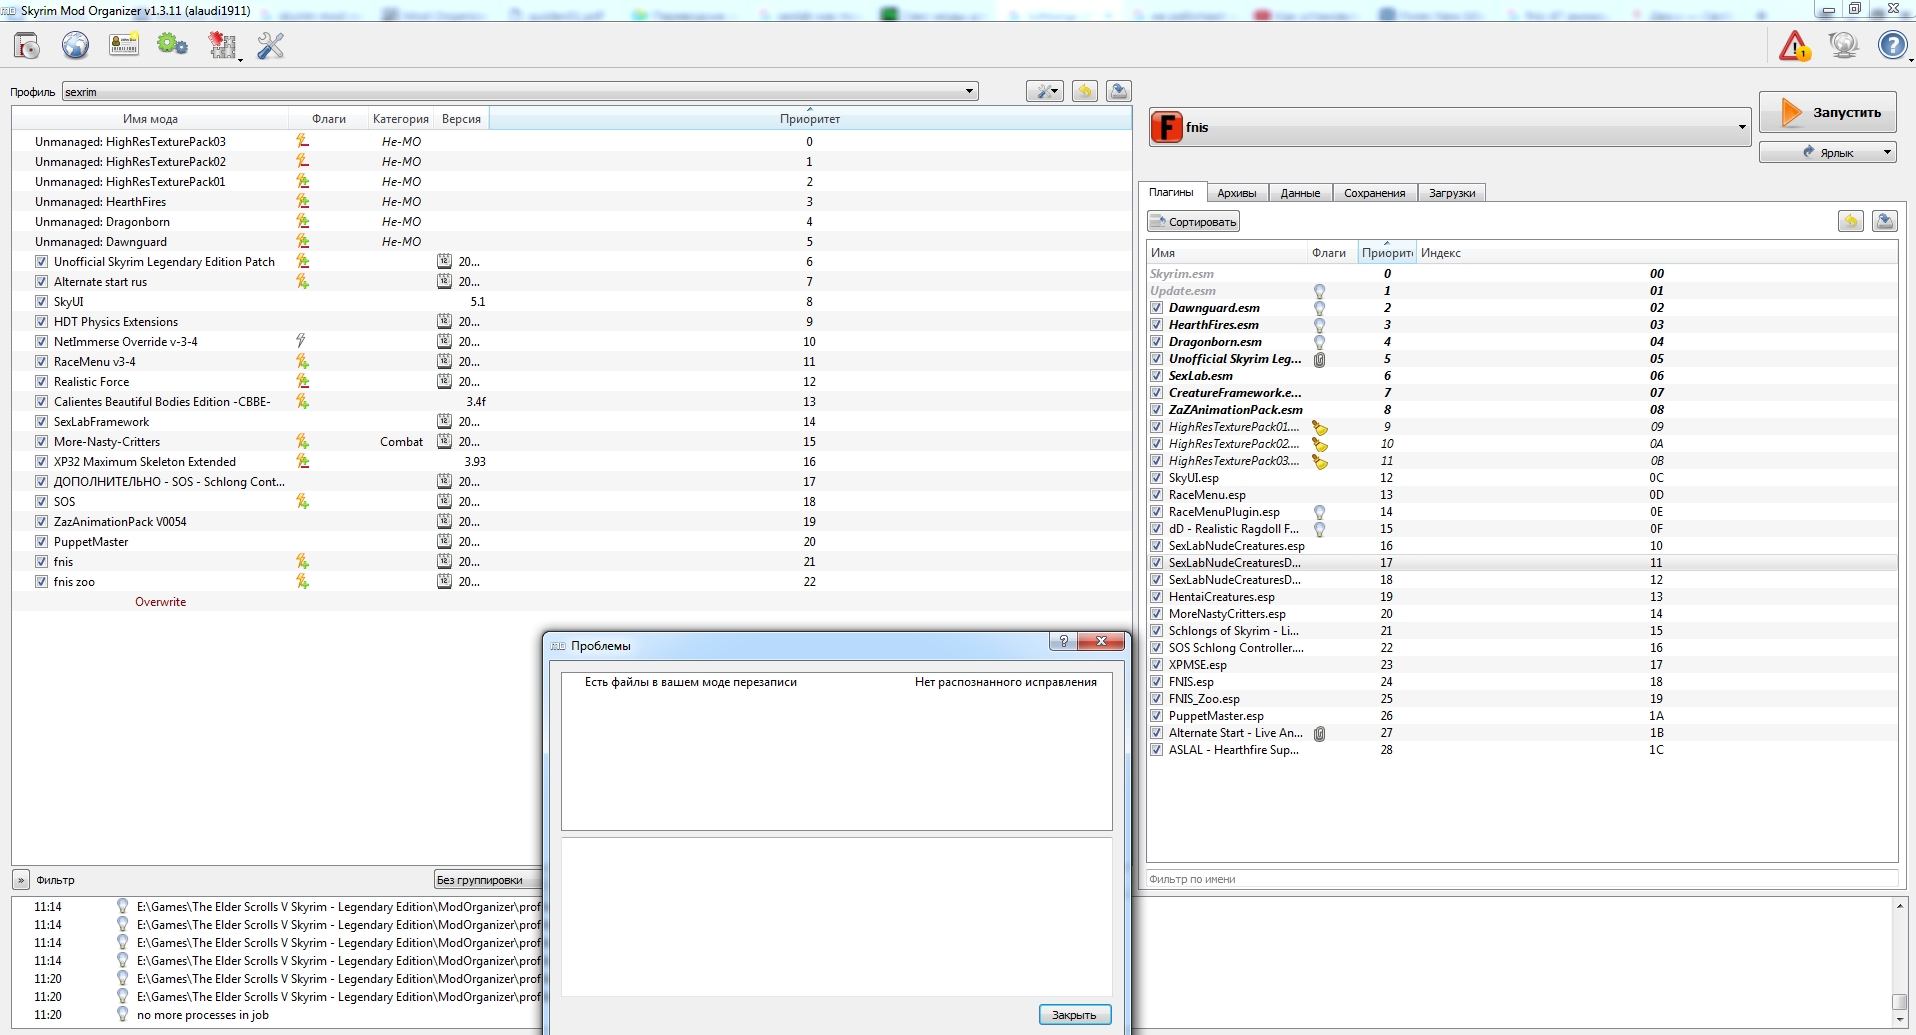Click the paperclip flag of Unofficial Skyrim Leg...
Image resolution: width=1916 pixels, height=1035 pixels.
click(x=1319, y=359)
